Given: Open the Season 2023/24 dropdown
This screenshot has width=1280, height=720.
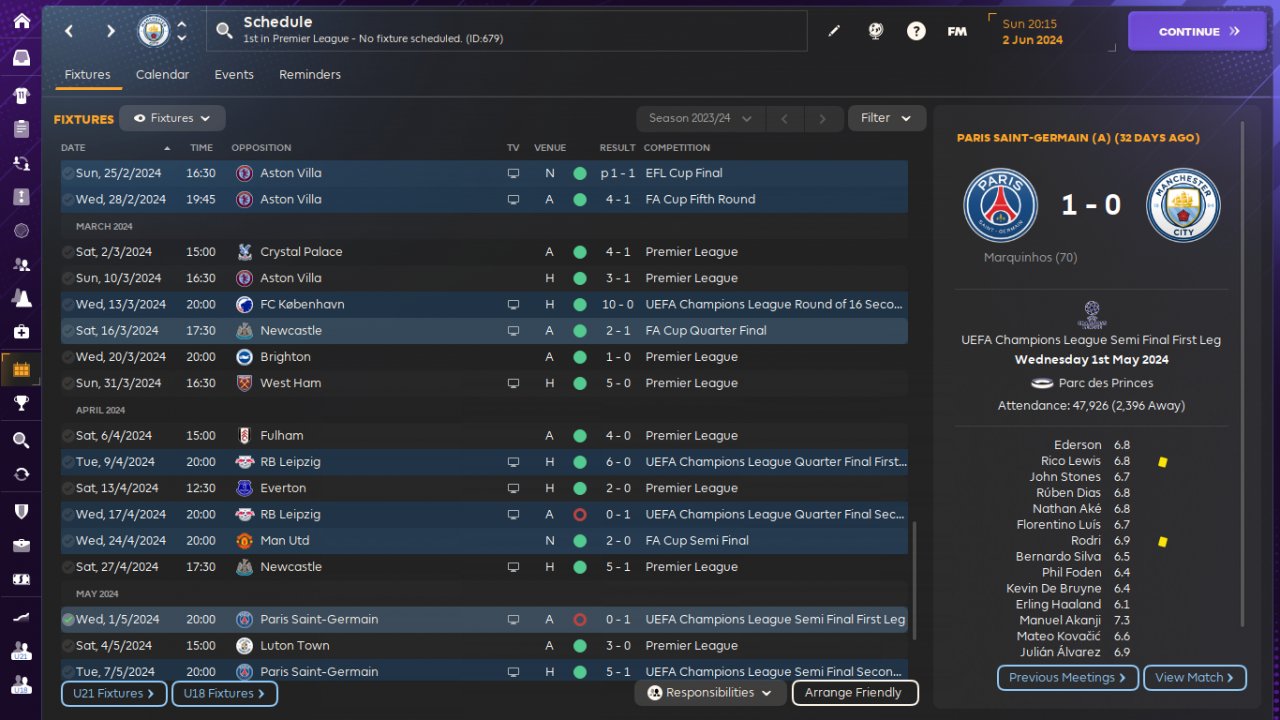Looking at the screenshot, I should [x=700, y=118].
